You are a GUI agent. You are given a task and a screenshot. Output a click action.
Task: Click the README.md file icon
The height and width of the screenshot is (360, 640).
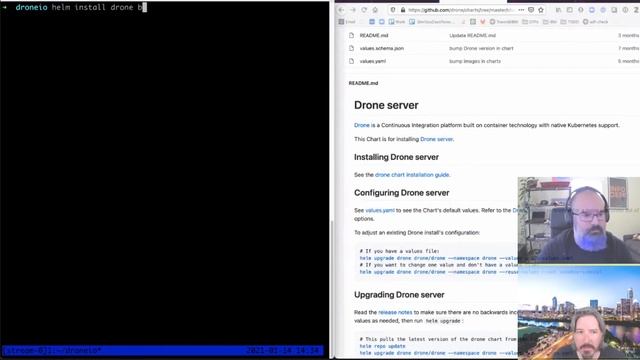(351, 36)
